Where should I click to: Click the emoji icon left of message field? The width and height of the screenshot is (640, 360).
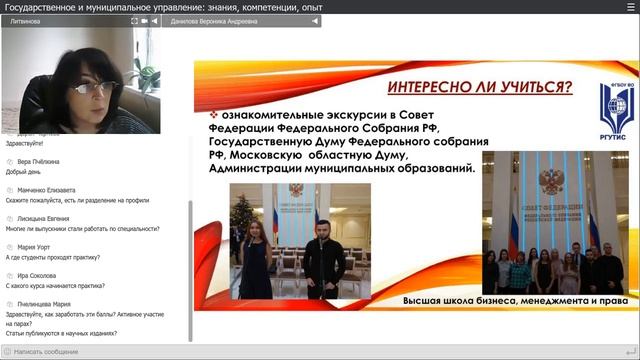click(7, 351)
